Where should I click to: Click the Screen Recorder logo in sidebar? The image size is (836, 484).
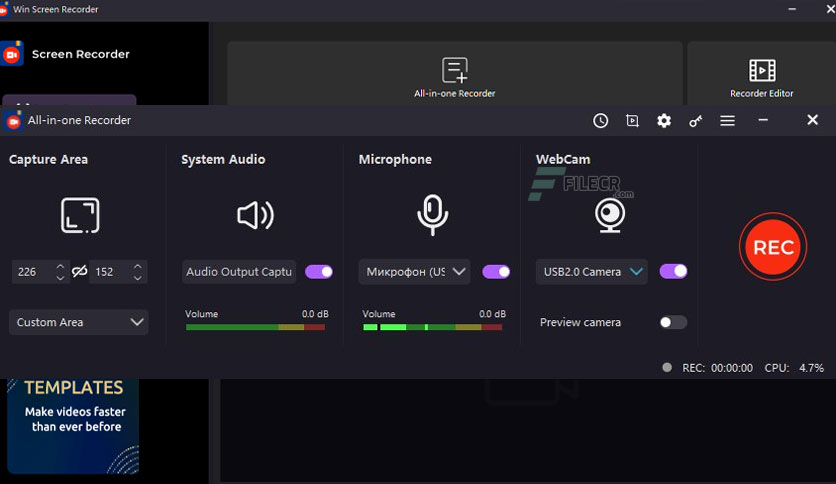click(12, 53)
